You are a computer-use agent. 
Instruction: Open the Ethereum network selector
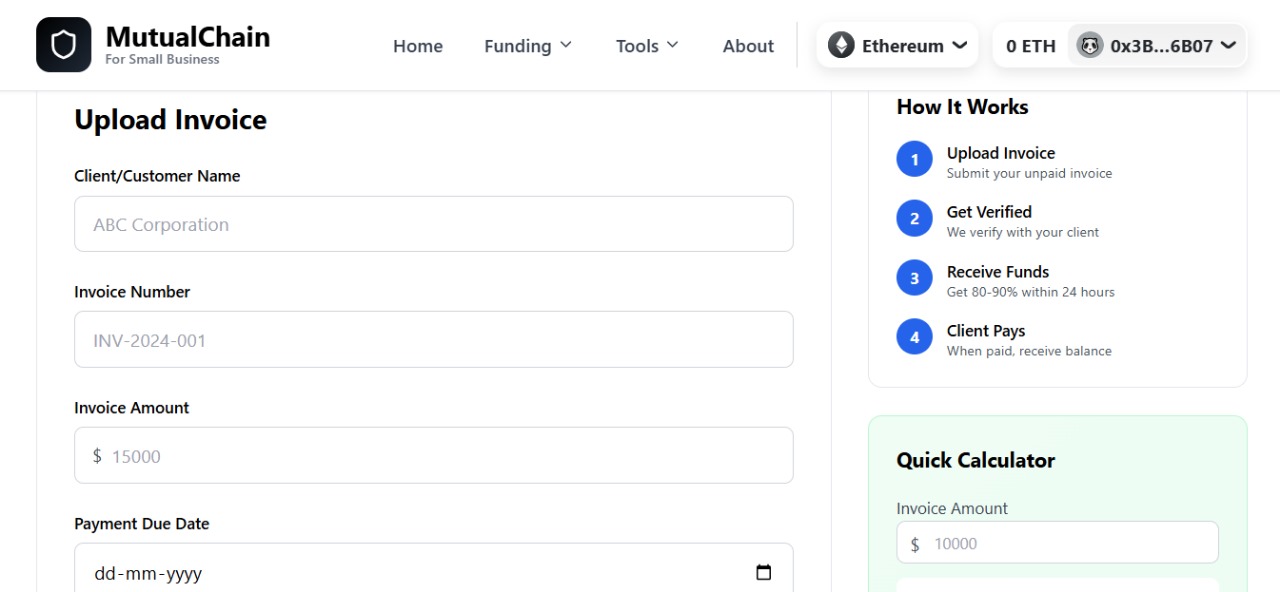point(898,46)
